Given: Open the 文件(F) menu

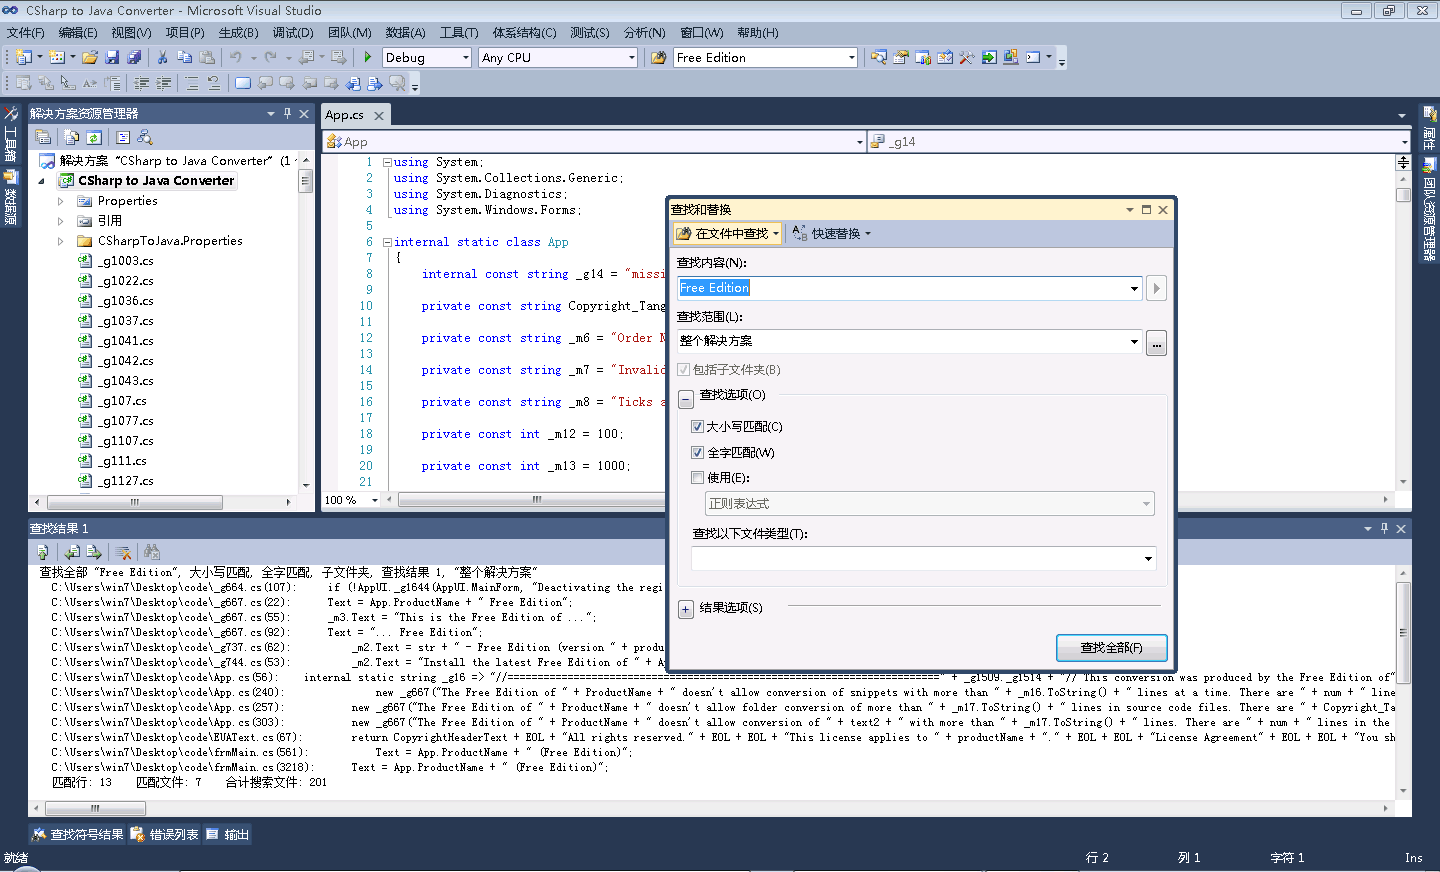Looking at the screenshot, I should click(x=26, y=33).
